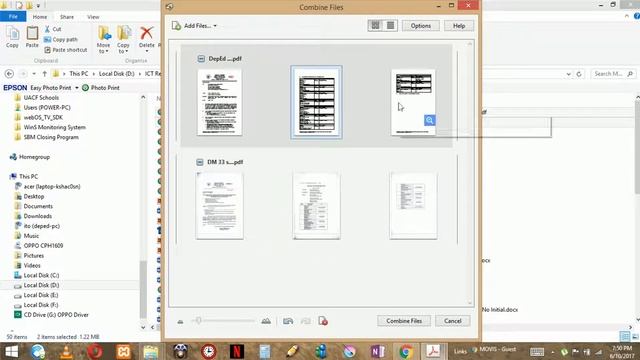Click the thumbnail size slider handle

(198, 321)
